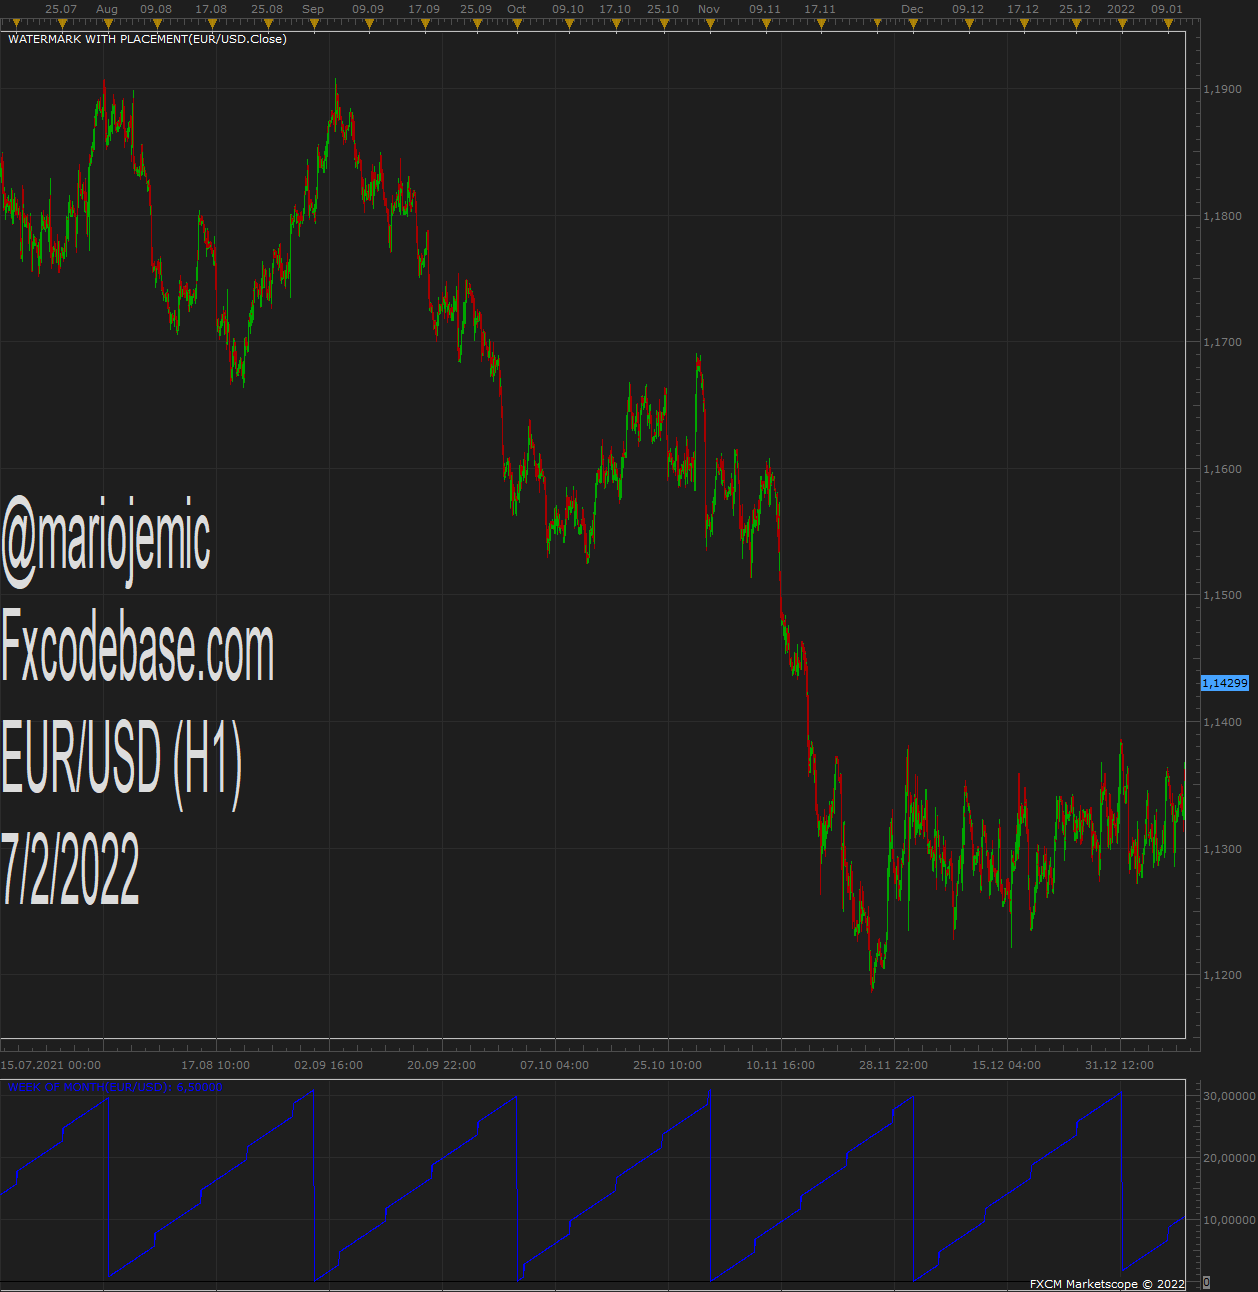1258x1292 pixels.
Task: Click the triangle marker below 2022
Action: point(1121,23)
